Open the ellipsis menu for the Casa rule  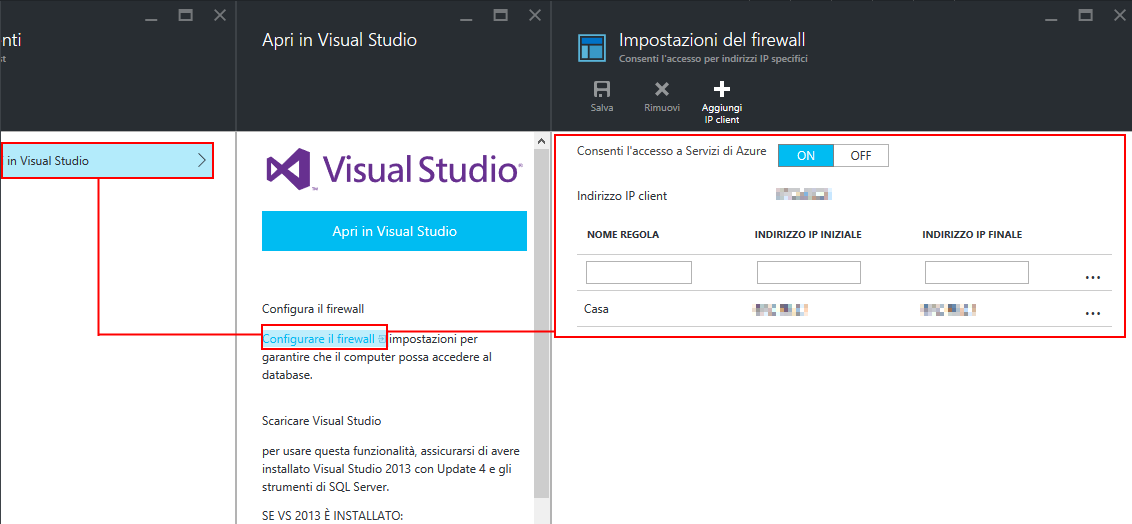pos(1092,313)
